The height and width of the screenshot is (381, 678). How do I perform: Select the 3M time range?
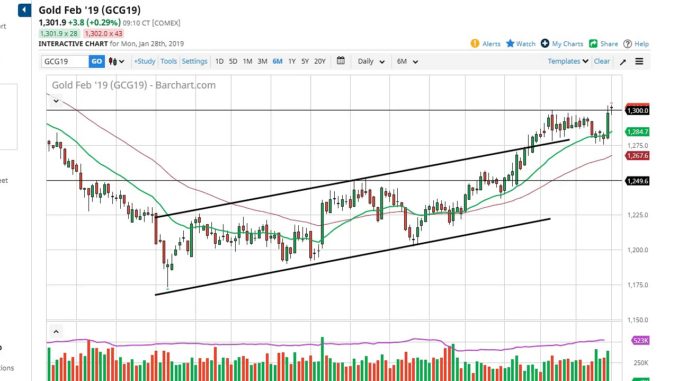coord(262,61)
